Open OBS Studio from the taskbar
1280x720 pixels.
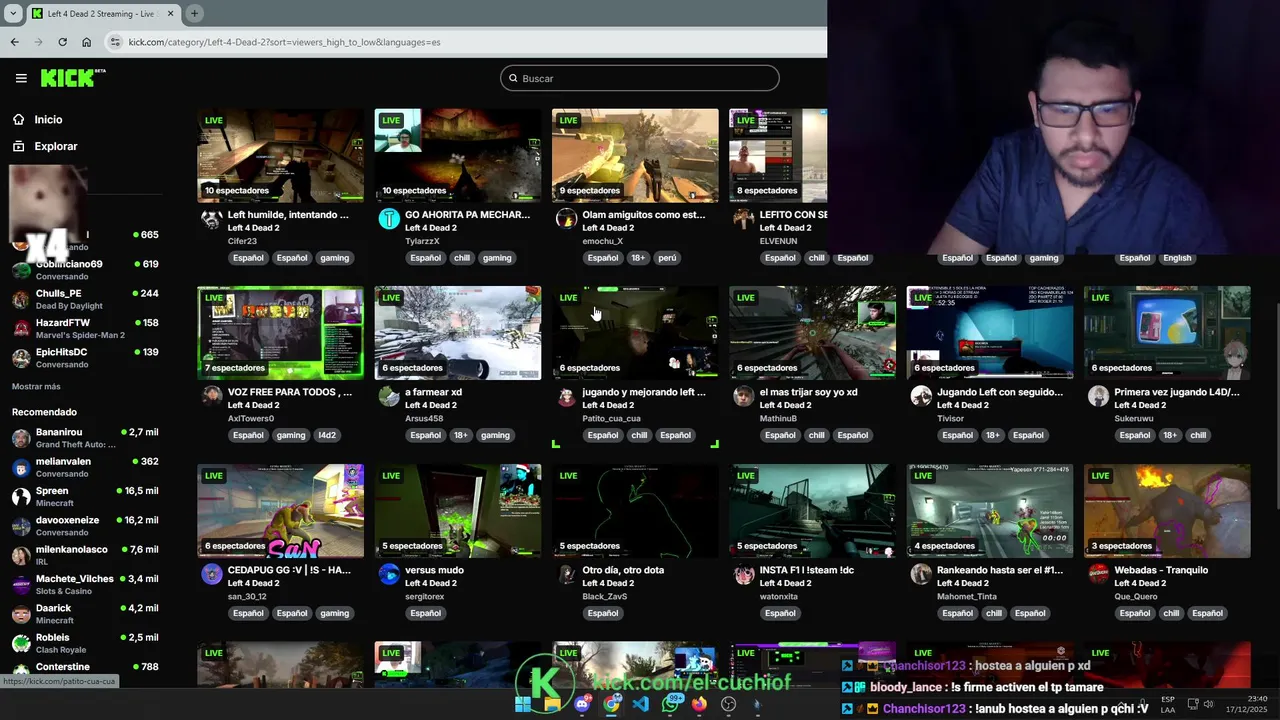[729, 704]
